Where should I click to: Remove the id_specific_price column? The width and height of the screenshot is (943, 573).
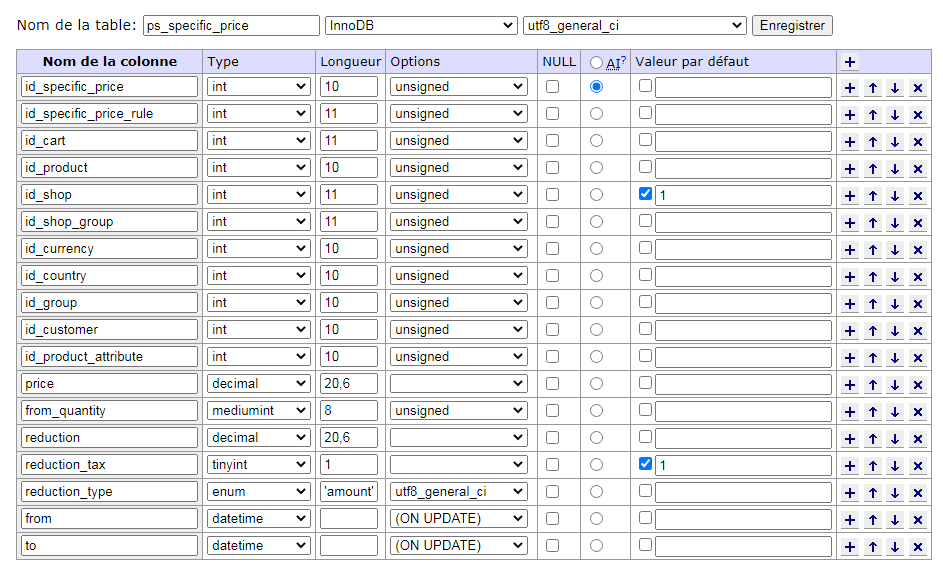point(918,88)
